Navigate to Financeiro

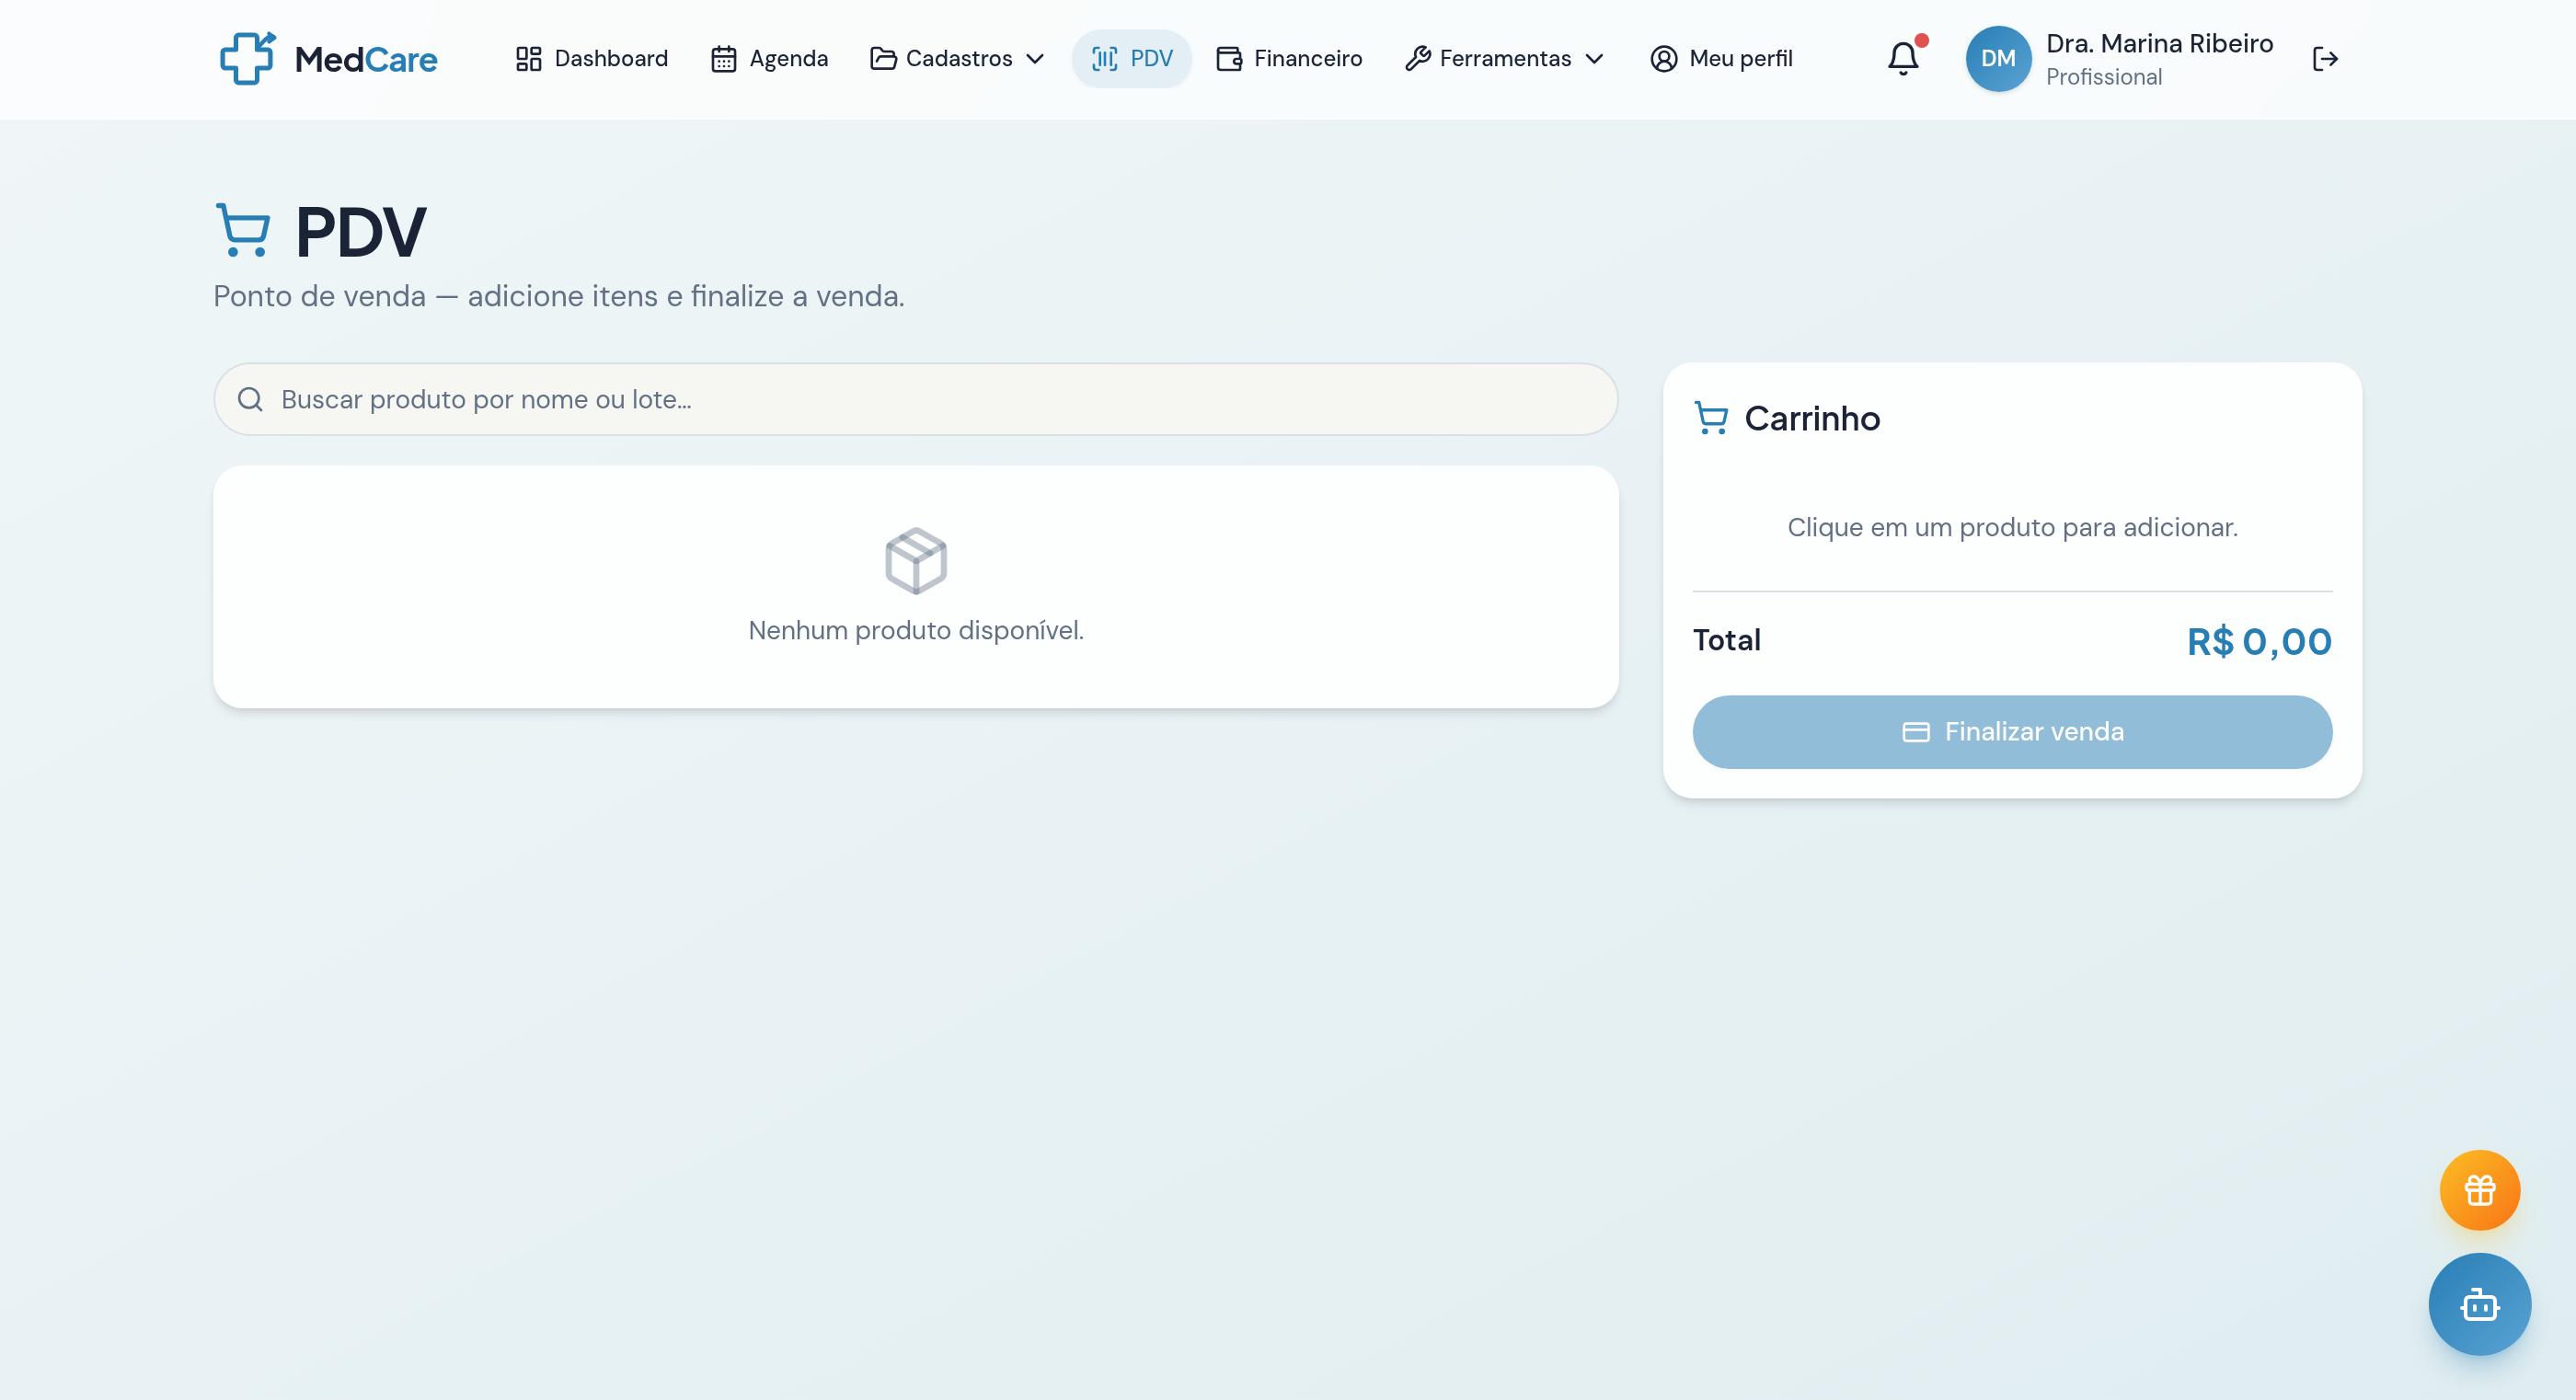[x=1289, y=59]
